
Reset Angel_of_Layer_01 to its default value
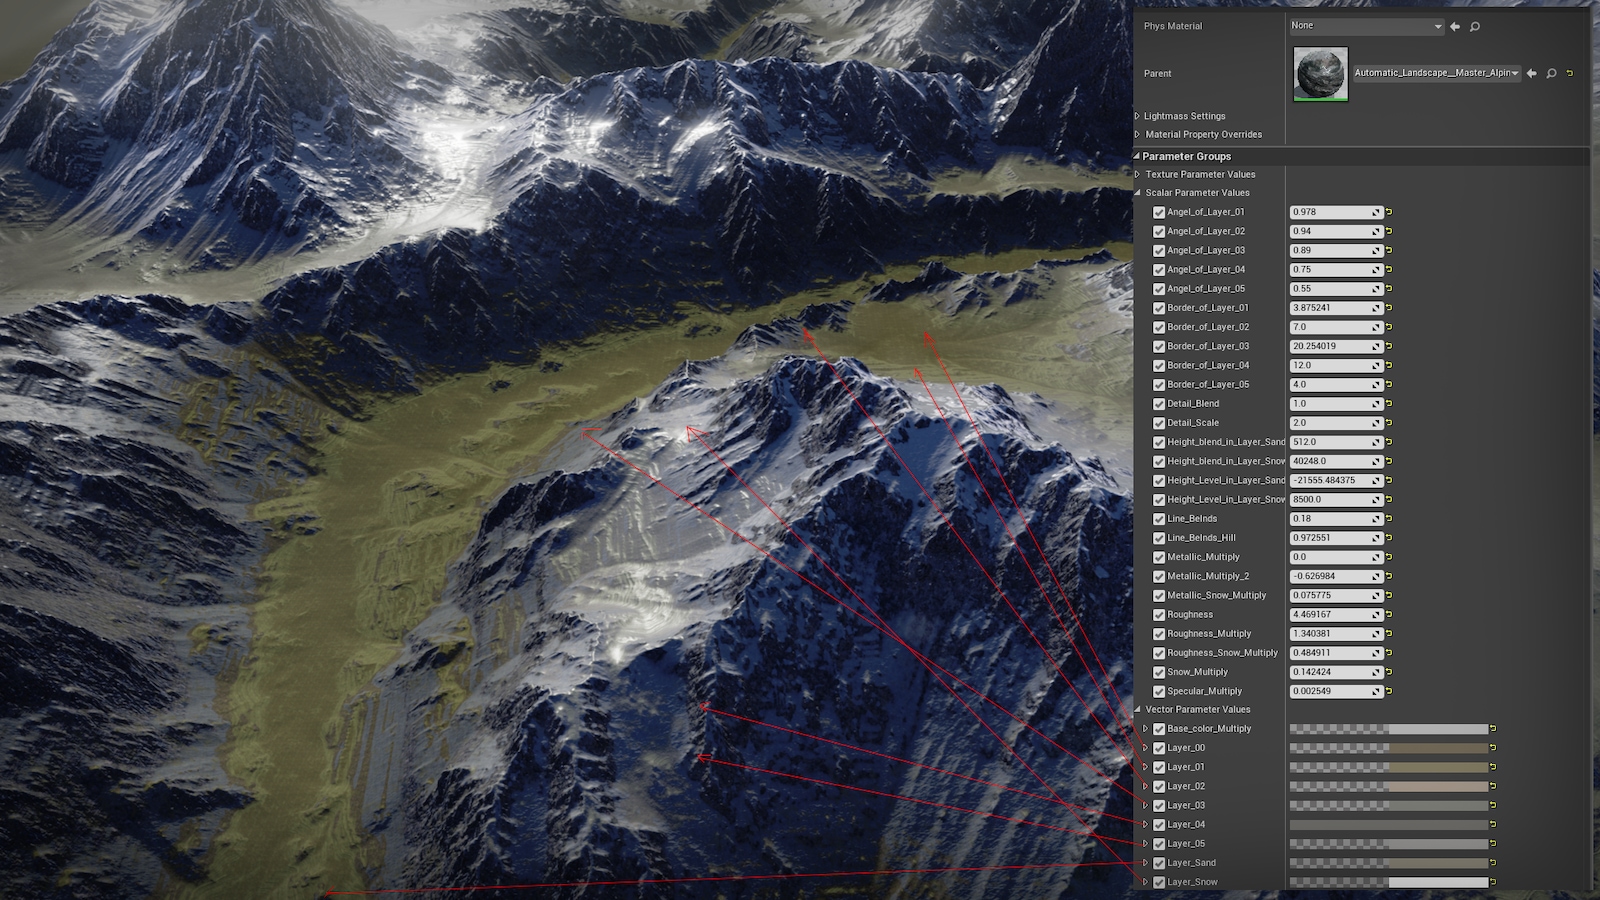(1389, 212)
